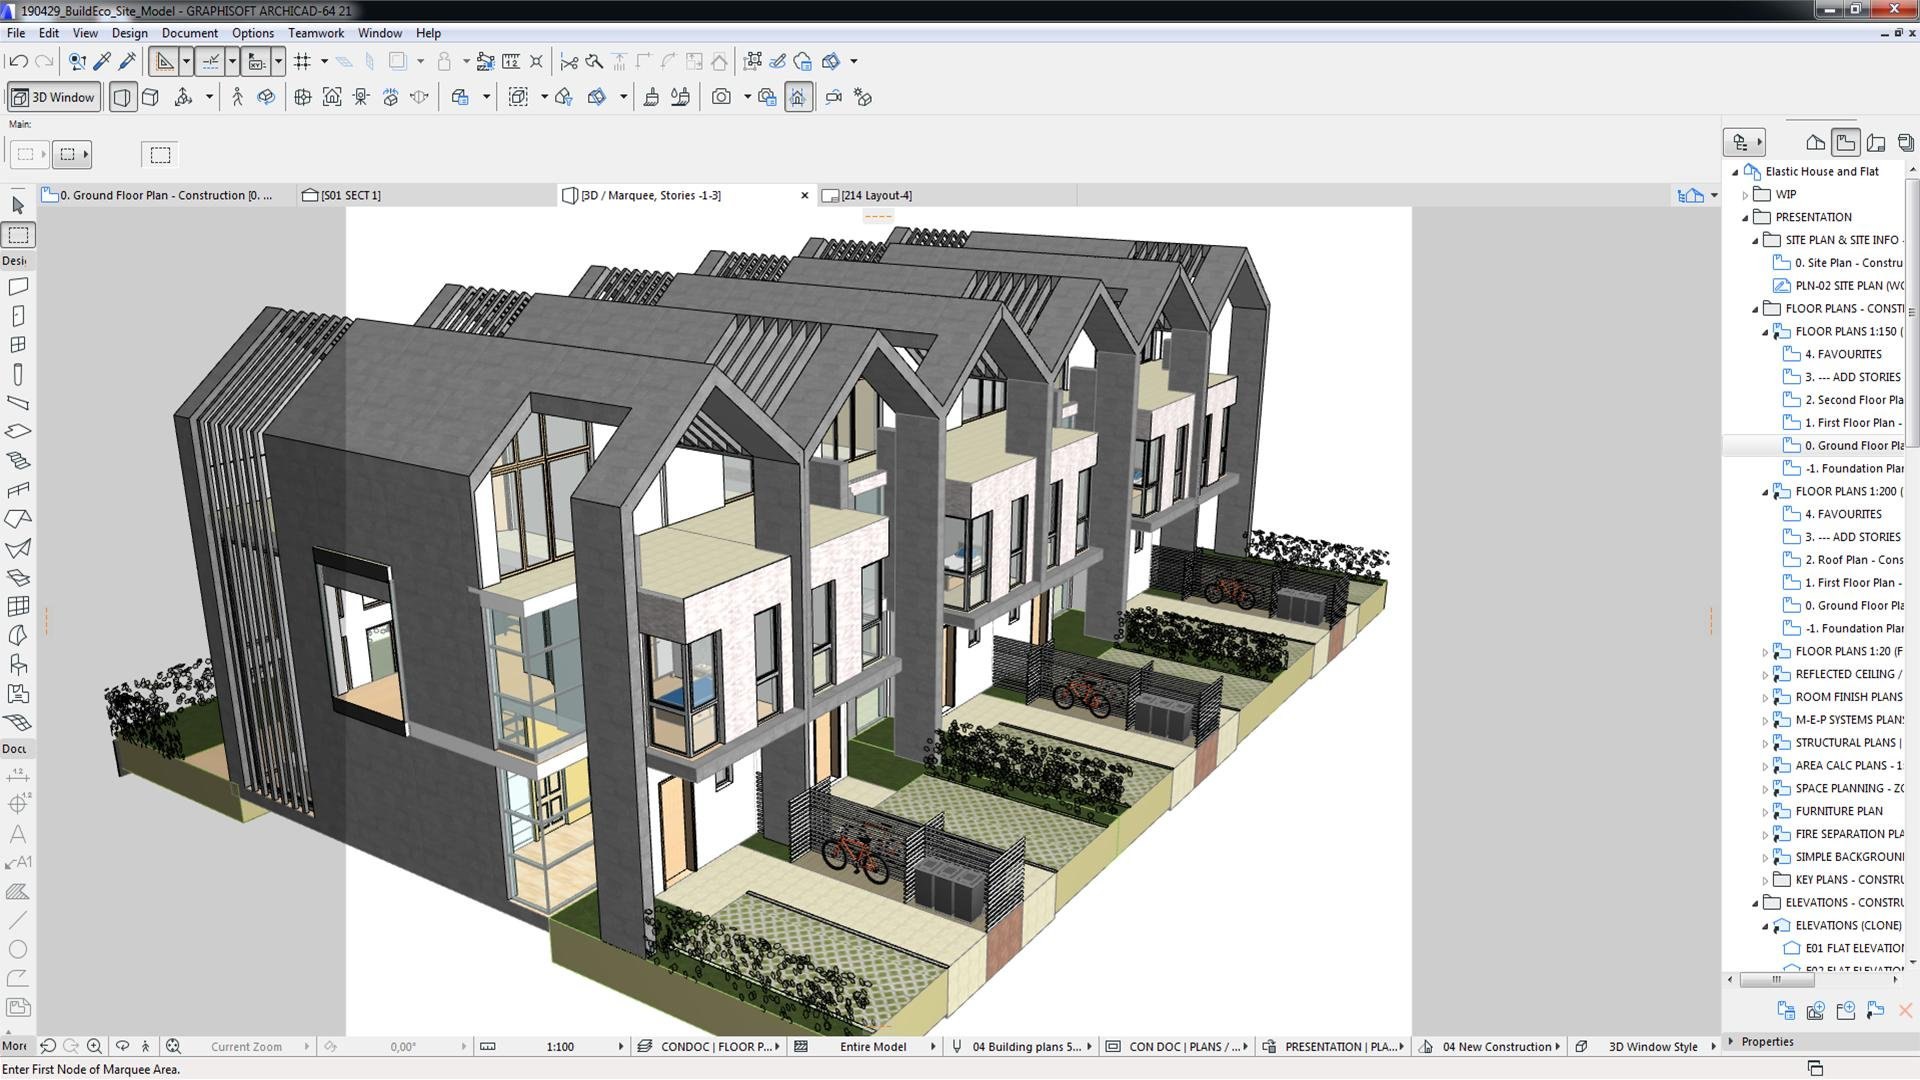1920x1080 pixels.
Task: Toggle visibility of PRESENTATION folder
Action: coord(1745,216)
